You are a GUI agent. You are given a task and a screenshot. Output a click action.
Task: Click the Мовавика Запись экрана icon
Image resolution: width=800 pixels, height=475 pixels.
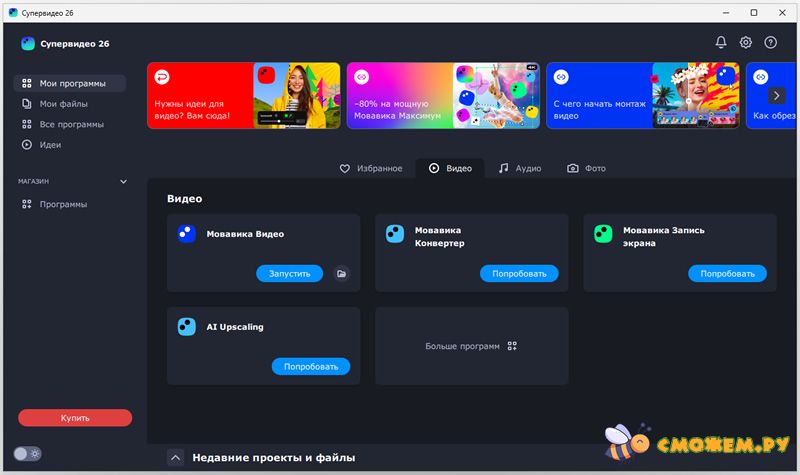coord(603,234)
